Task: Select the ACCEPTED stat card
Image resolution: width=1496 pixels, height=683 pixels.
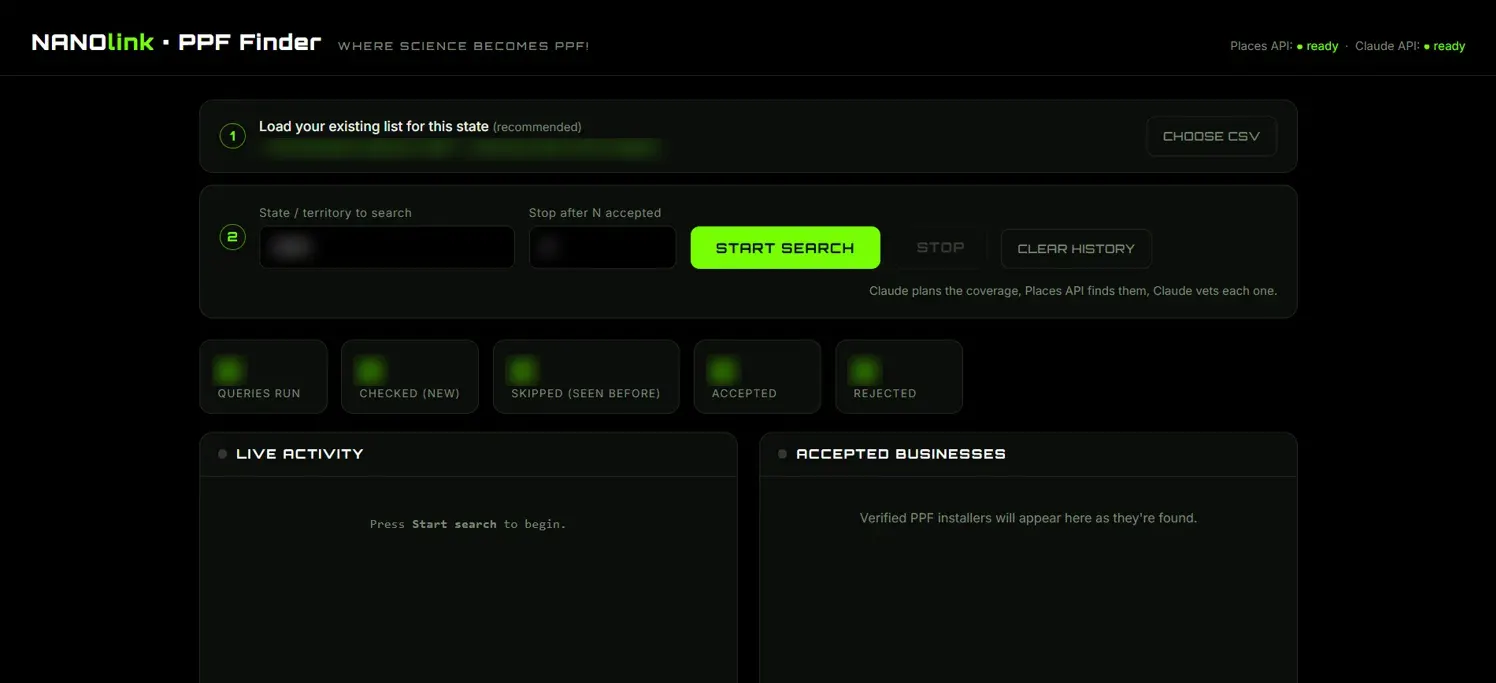Action: 757,377
